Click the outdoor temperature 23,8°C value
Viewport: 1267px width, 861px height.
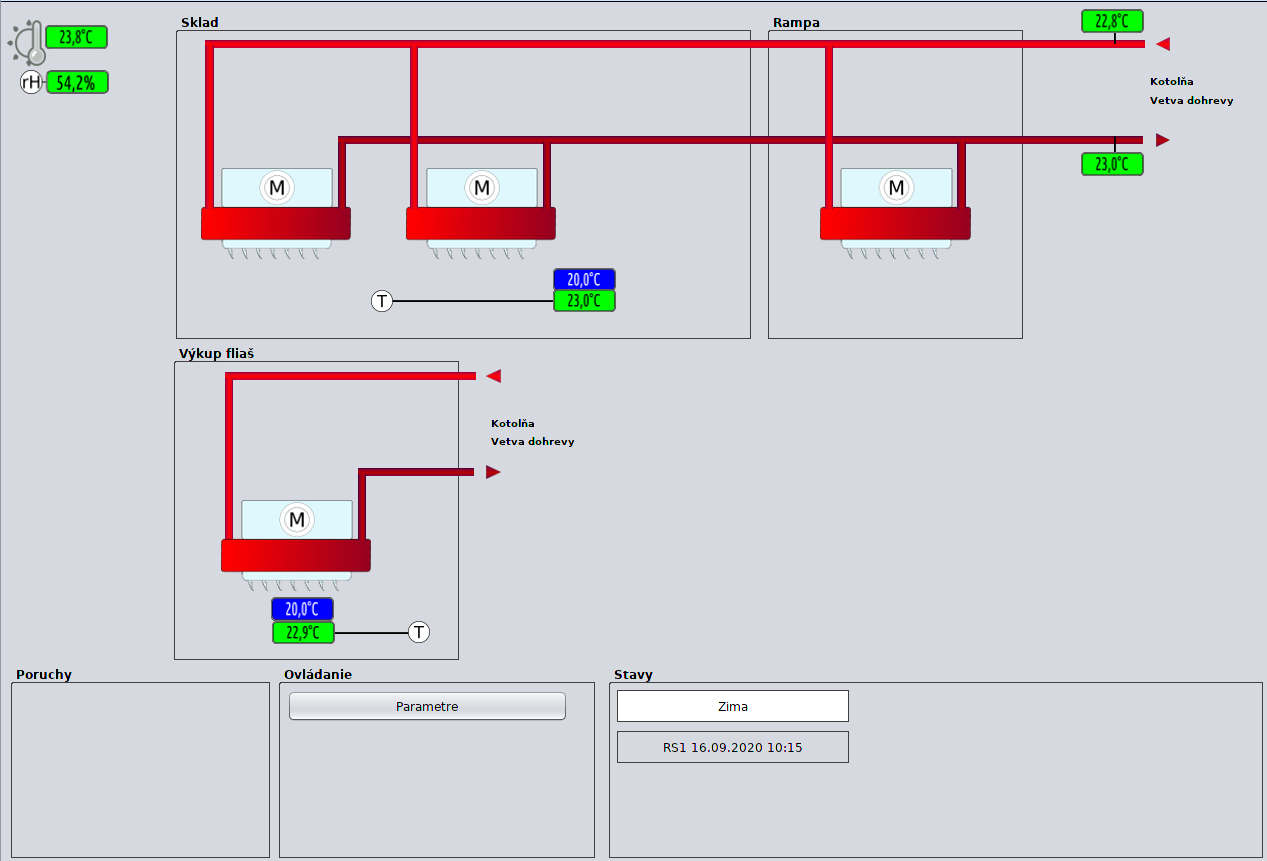pos(76,38)
